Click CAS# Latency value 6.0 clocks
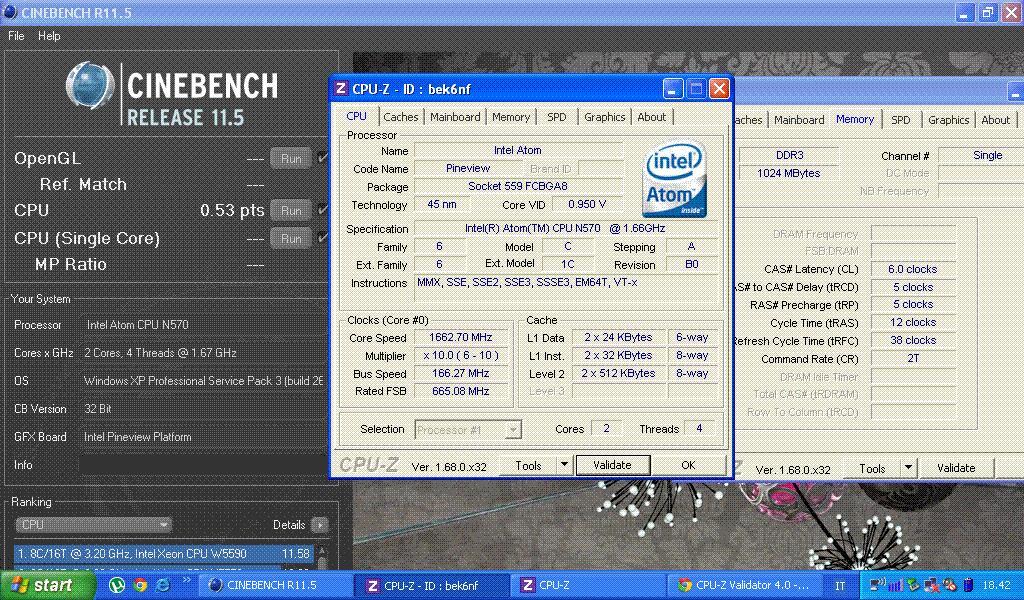Viewport: 1024px width, 600px height. pos(912,269)
